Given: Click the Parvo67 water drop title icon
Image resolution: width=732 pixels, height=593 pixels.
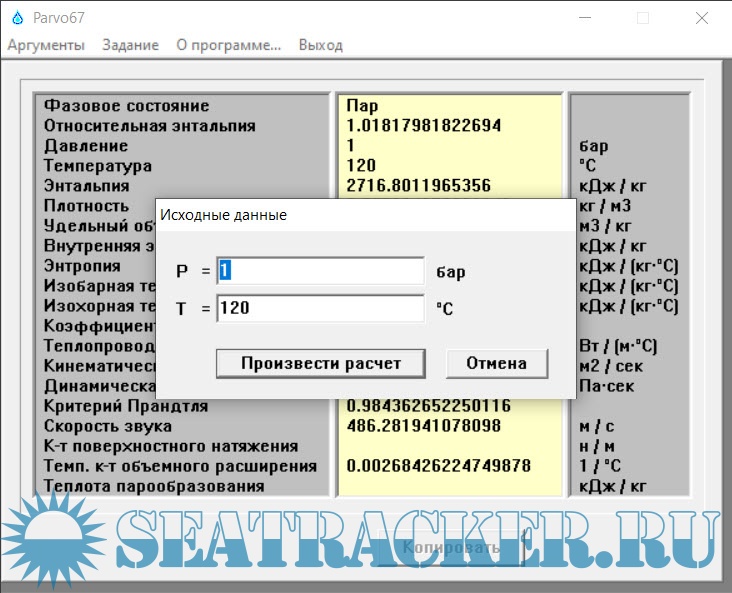Looking at the screenshot, I should [14, 17].
